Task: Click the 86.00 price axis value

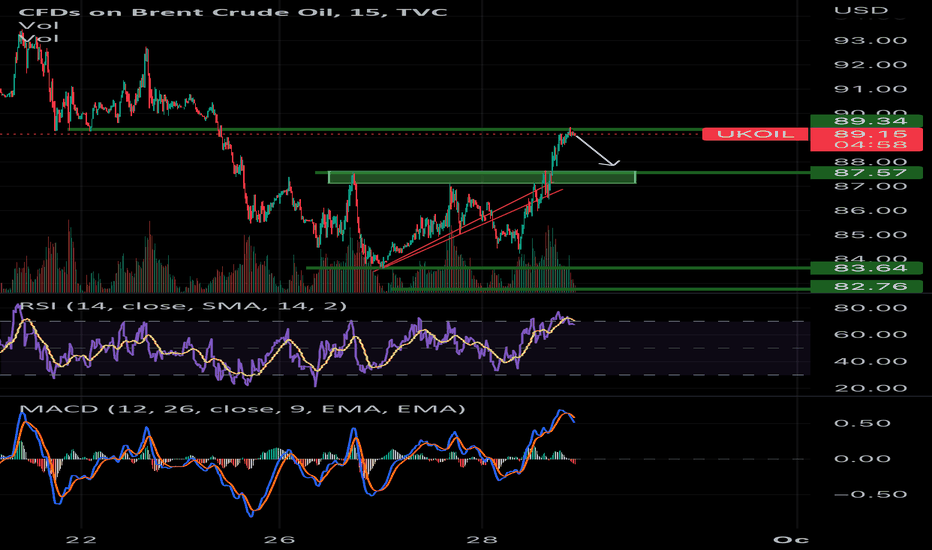Action: point(871,210)
